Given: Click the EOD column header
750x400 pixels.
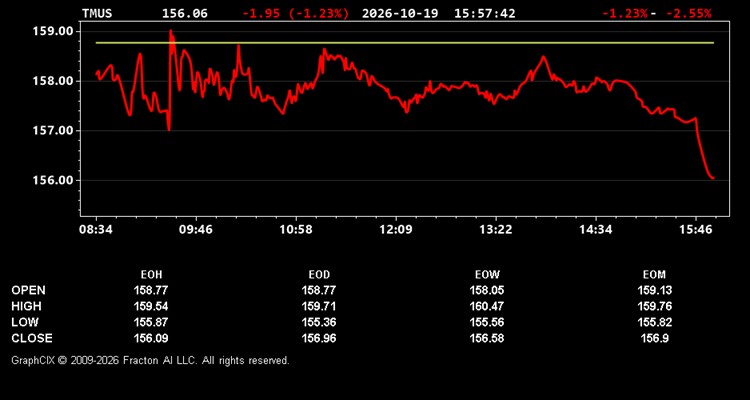Looking at the screenshot, I should click(319, 275).
